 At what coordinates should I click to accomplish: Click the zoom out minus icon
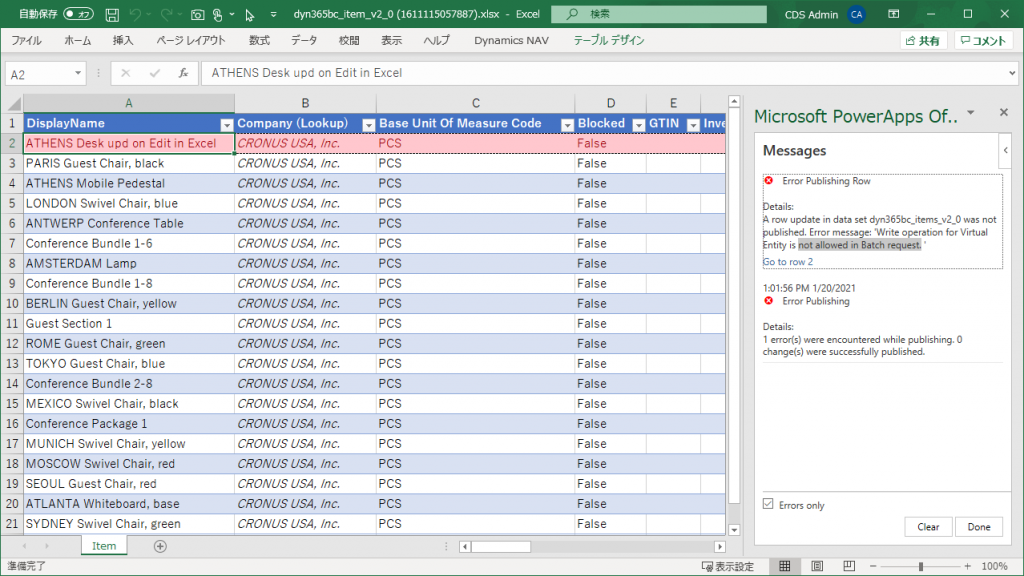pos(873,566)
